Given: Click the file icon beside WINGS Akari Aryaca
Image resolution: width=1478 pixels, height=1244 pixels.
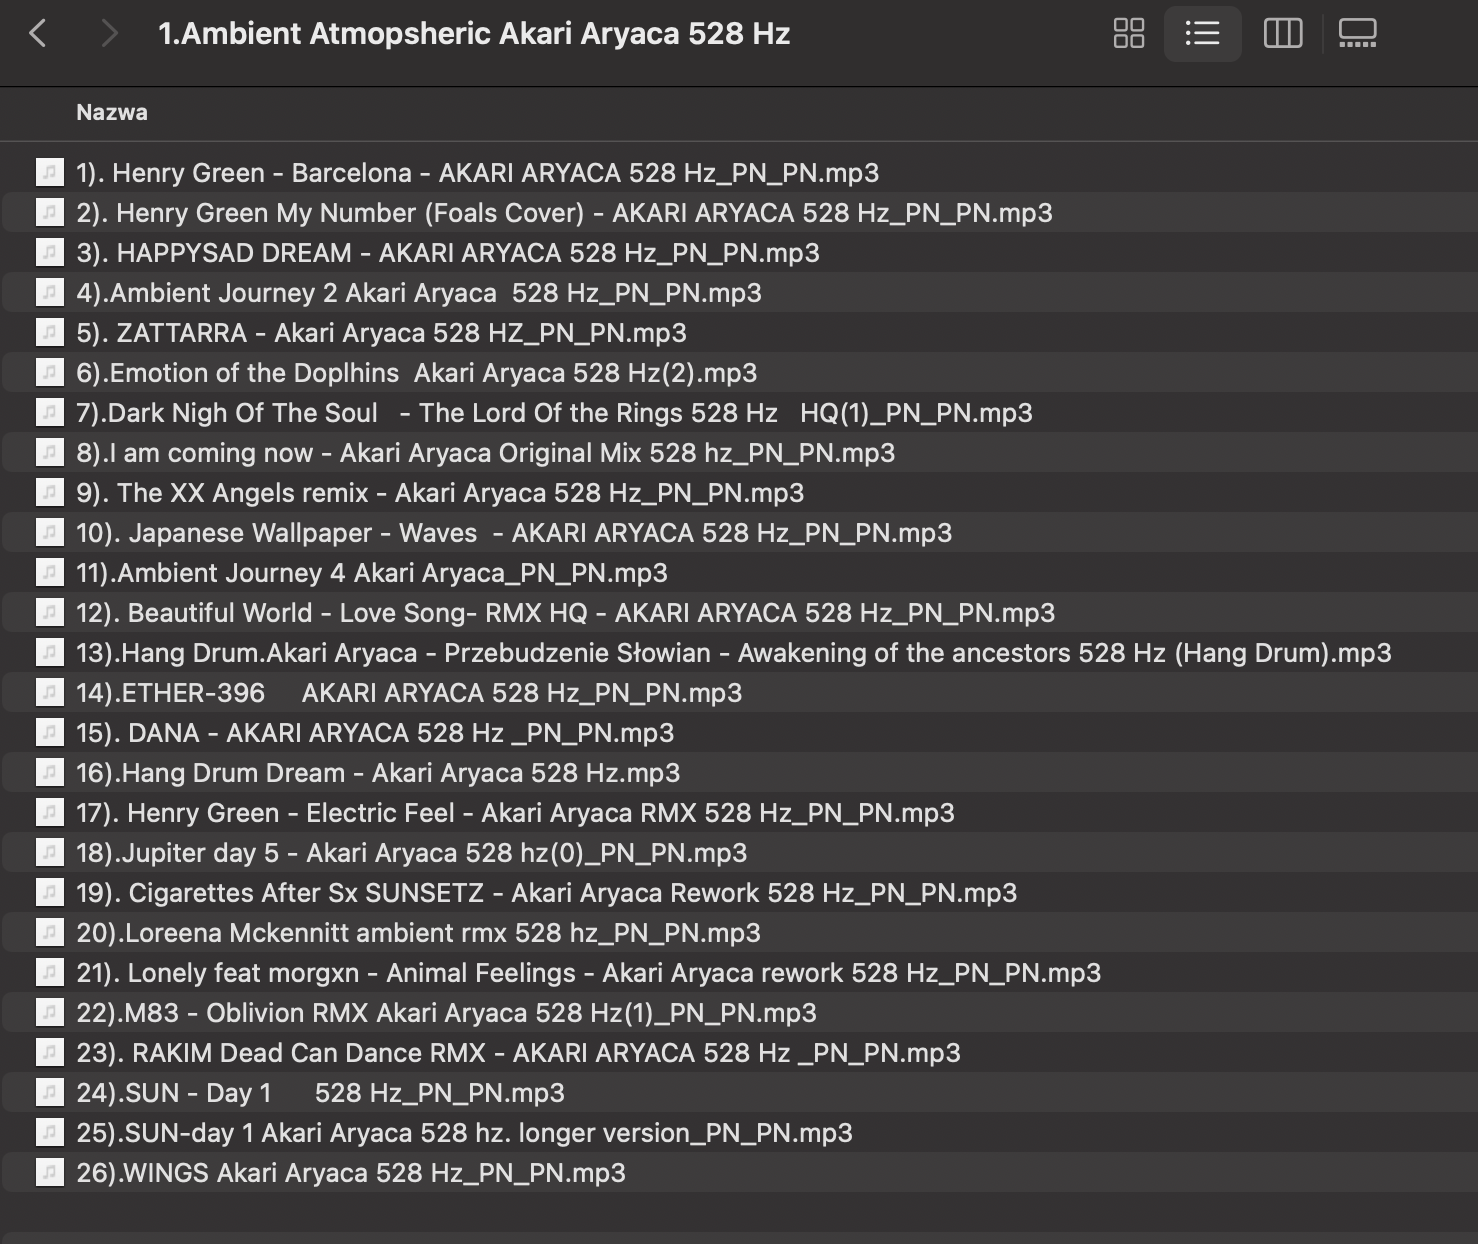Looking at the screenshot, I should (x=49, y=1173).
